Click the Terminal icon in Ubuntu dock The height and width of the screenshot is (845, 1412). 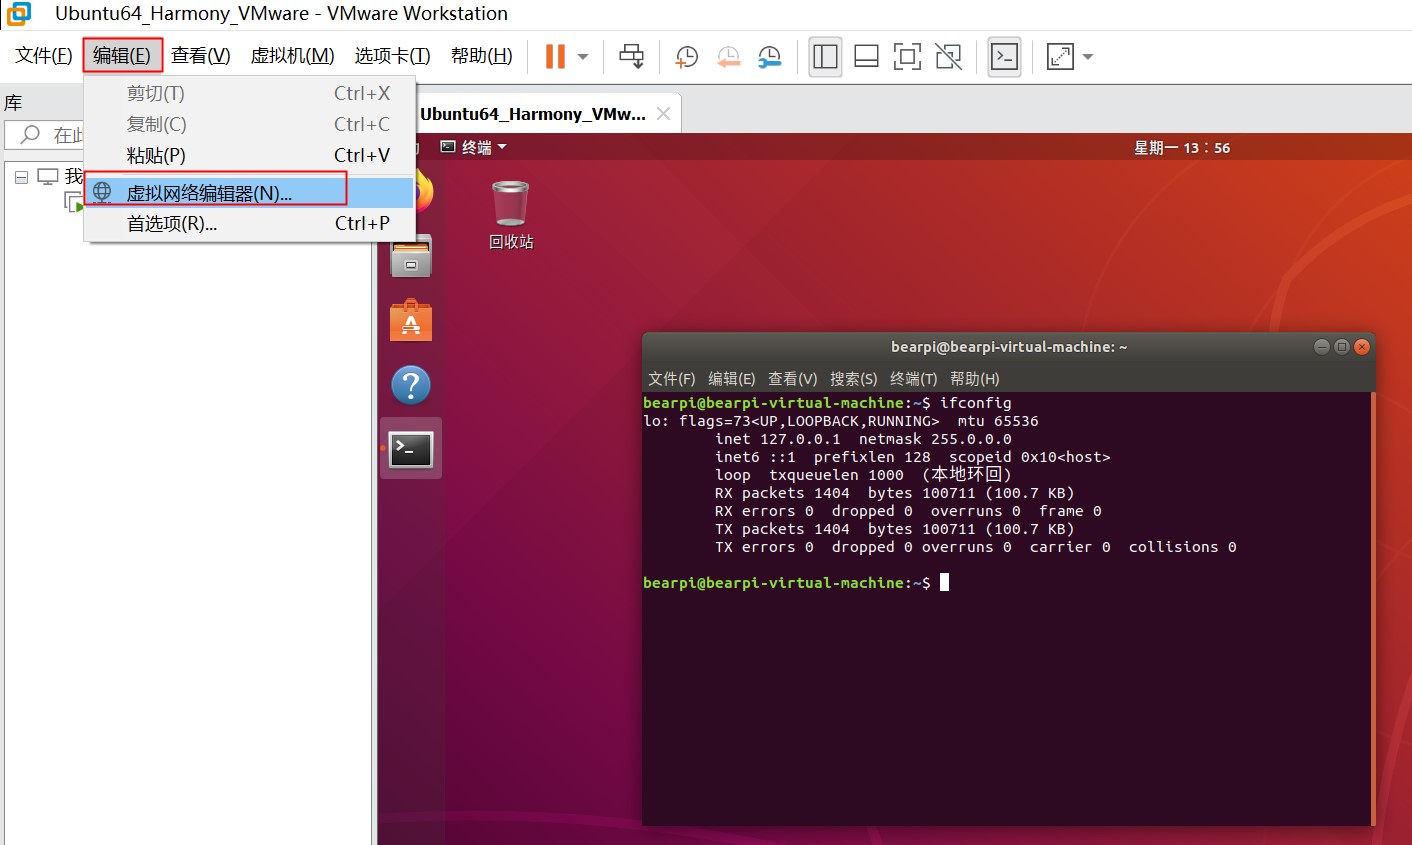coord(410,449)
